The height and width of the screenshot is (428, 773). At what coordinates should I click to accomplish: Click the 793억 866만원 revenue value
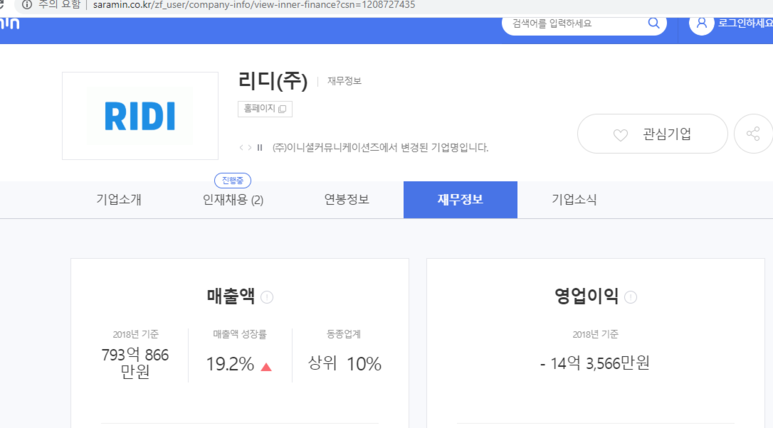click(x=135, y=363)
